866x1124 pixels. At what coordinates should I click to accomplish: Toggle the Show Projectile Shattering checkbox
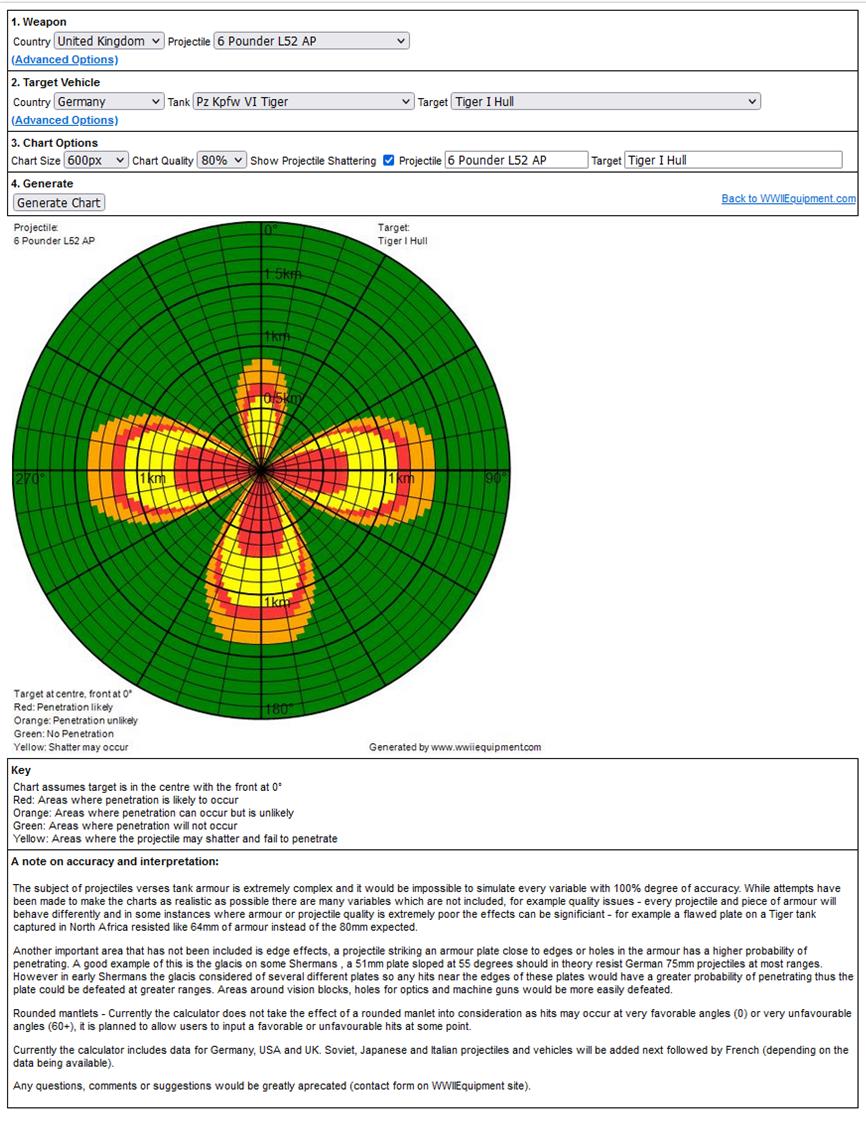(389, 161)
